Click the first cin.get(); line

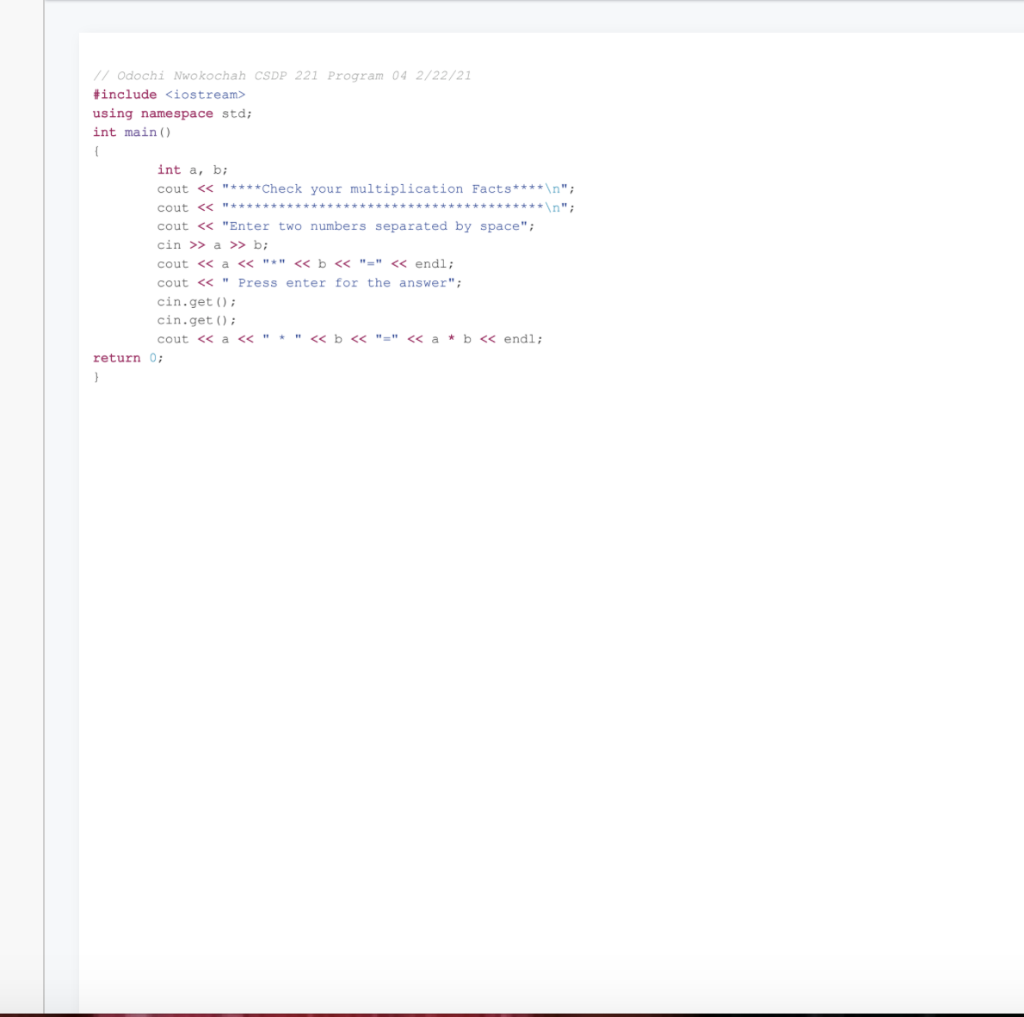click(x=197, y=302)
